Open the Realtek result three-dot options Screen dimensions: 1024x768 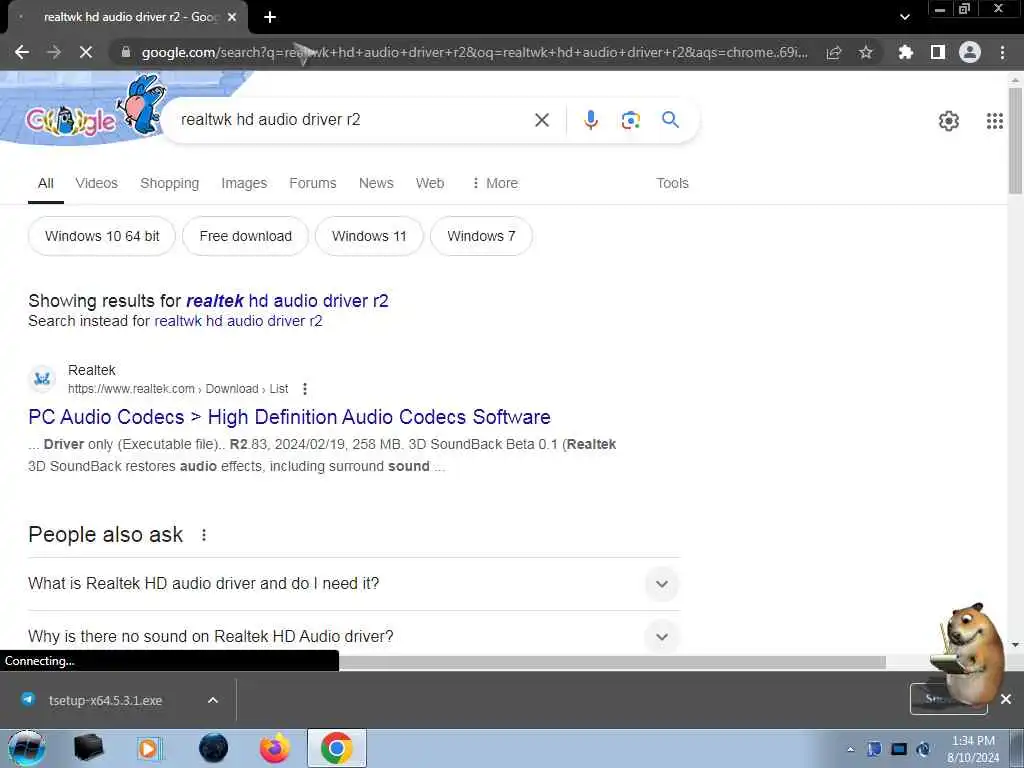coord(304,389)
